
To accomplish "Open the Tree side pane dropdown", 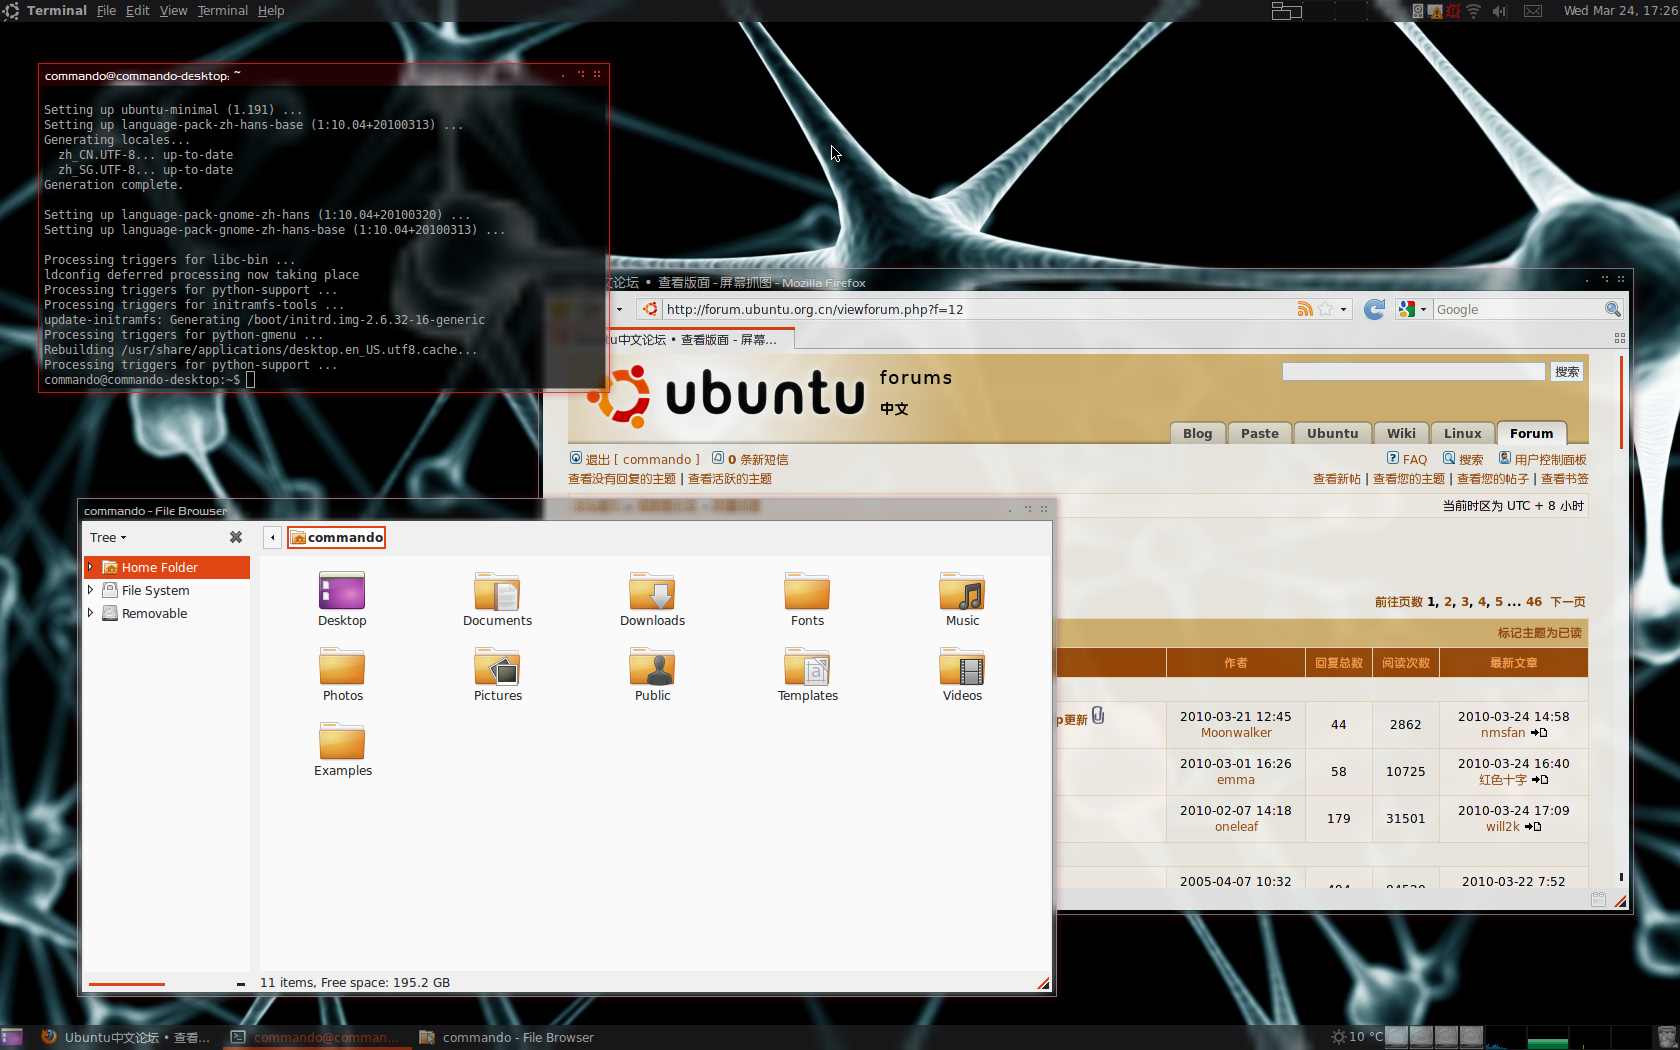I will pos(108,537).
